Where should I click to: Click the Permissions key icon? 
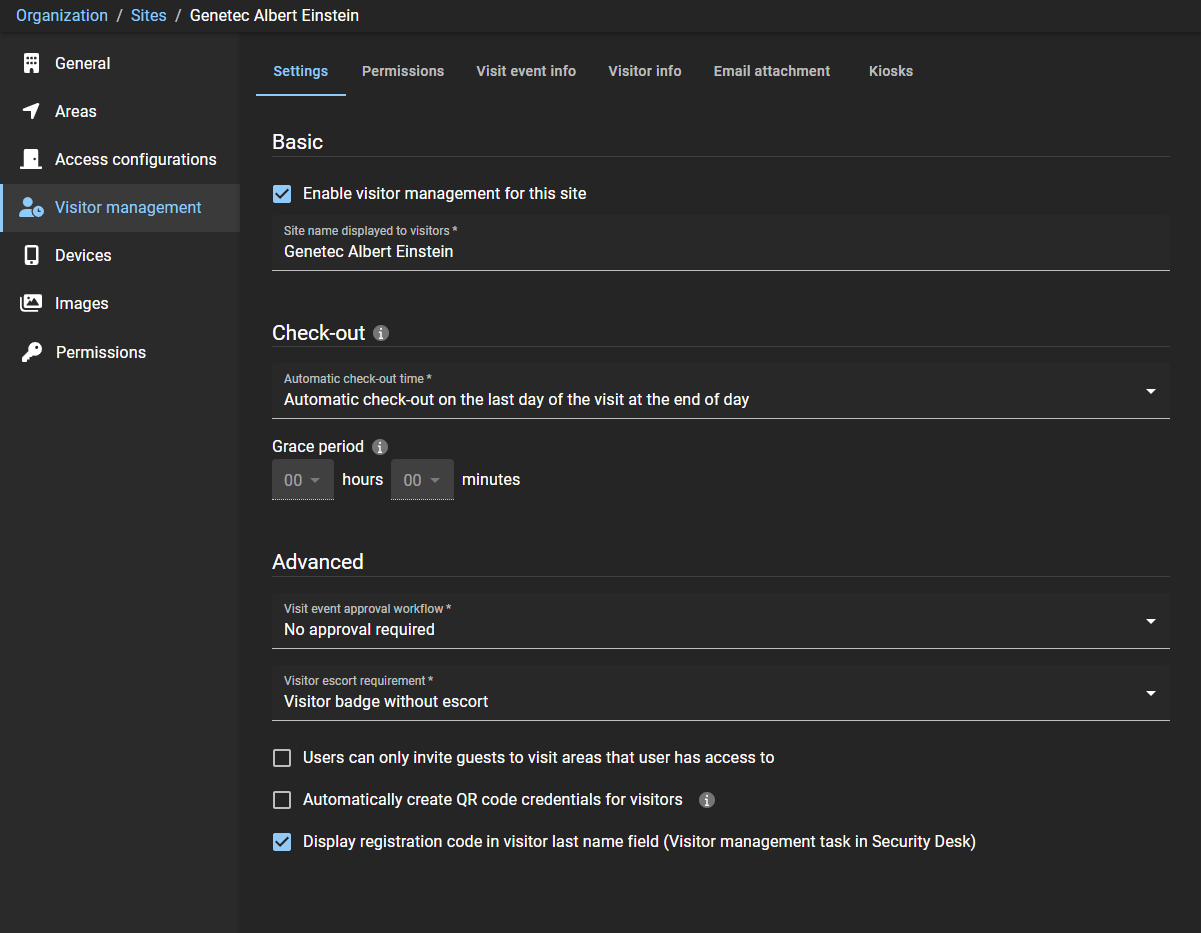tap(31, 352)
